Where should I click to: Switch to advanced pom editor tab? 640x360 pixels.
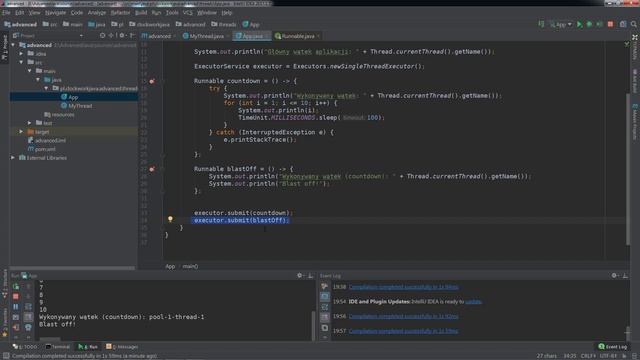[159, 36]
